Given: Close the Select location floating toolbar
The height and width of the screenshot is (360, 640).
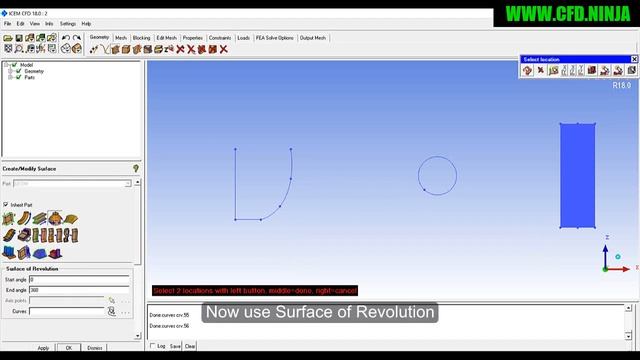Looking at the screenshot, I should pos(634,59).
